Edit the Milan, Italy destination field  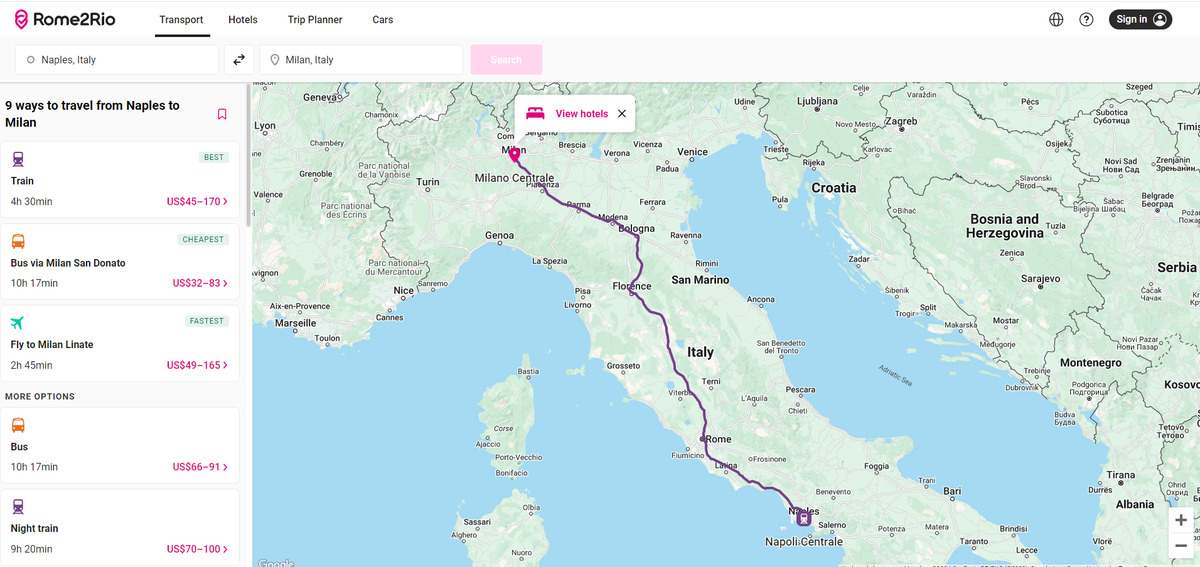[361, 60]
